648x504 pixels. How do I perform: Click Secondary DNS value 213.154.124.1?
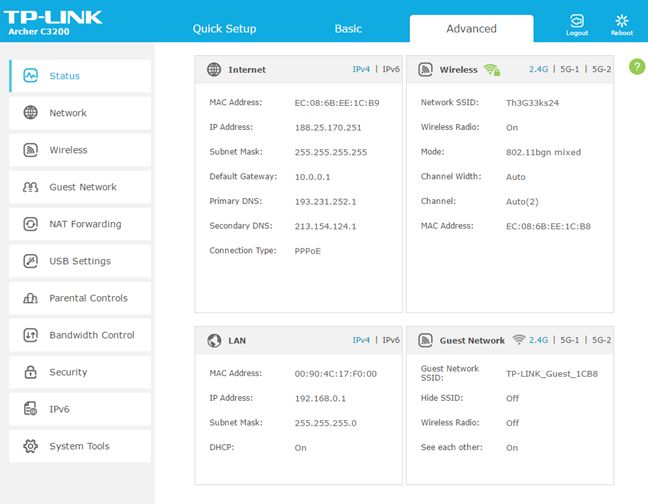tap(325, 226)
